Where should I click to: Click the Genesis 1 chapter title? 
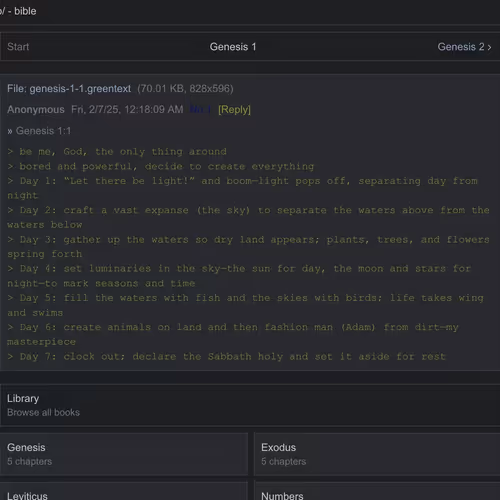[x=233, y=47]
